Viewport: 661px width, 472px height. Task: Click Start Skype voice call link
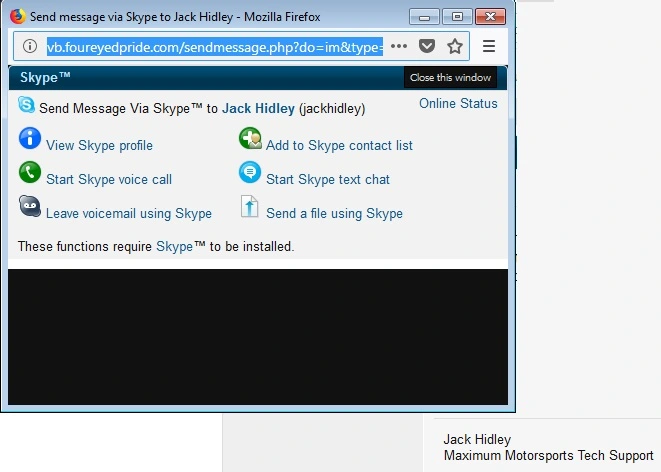pos(109,180)
